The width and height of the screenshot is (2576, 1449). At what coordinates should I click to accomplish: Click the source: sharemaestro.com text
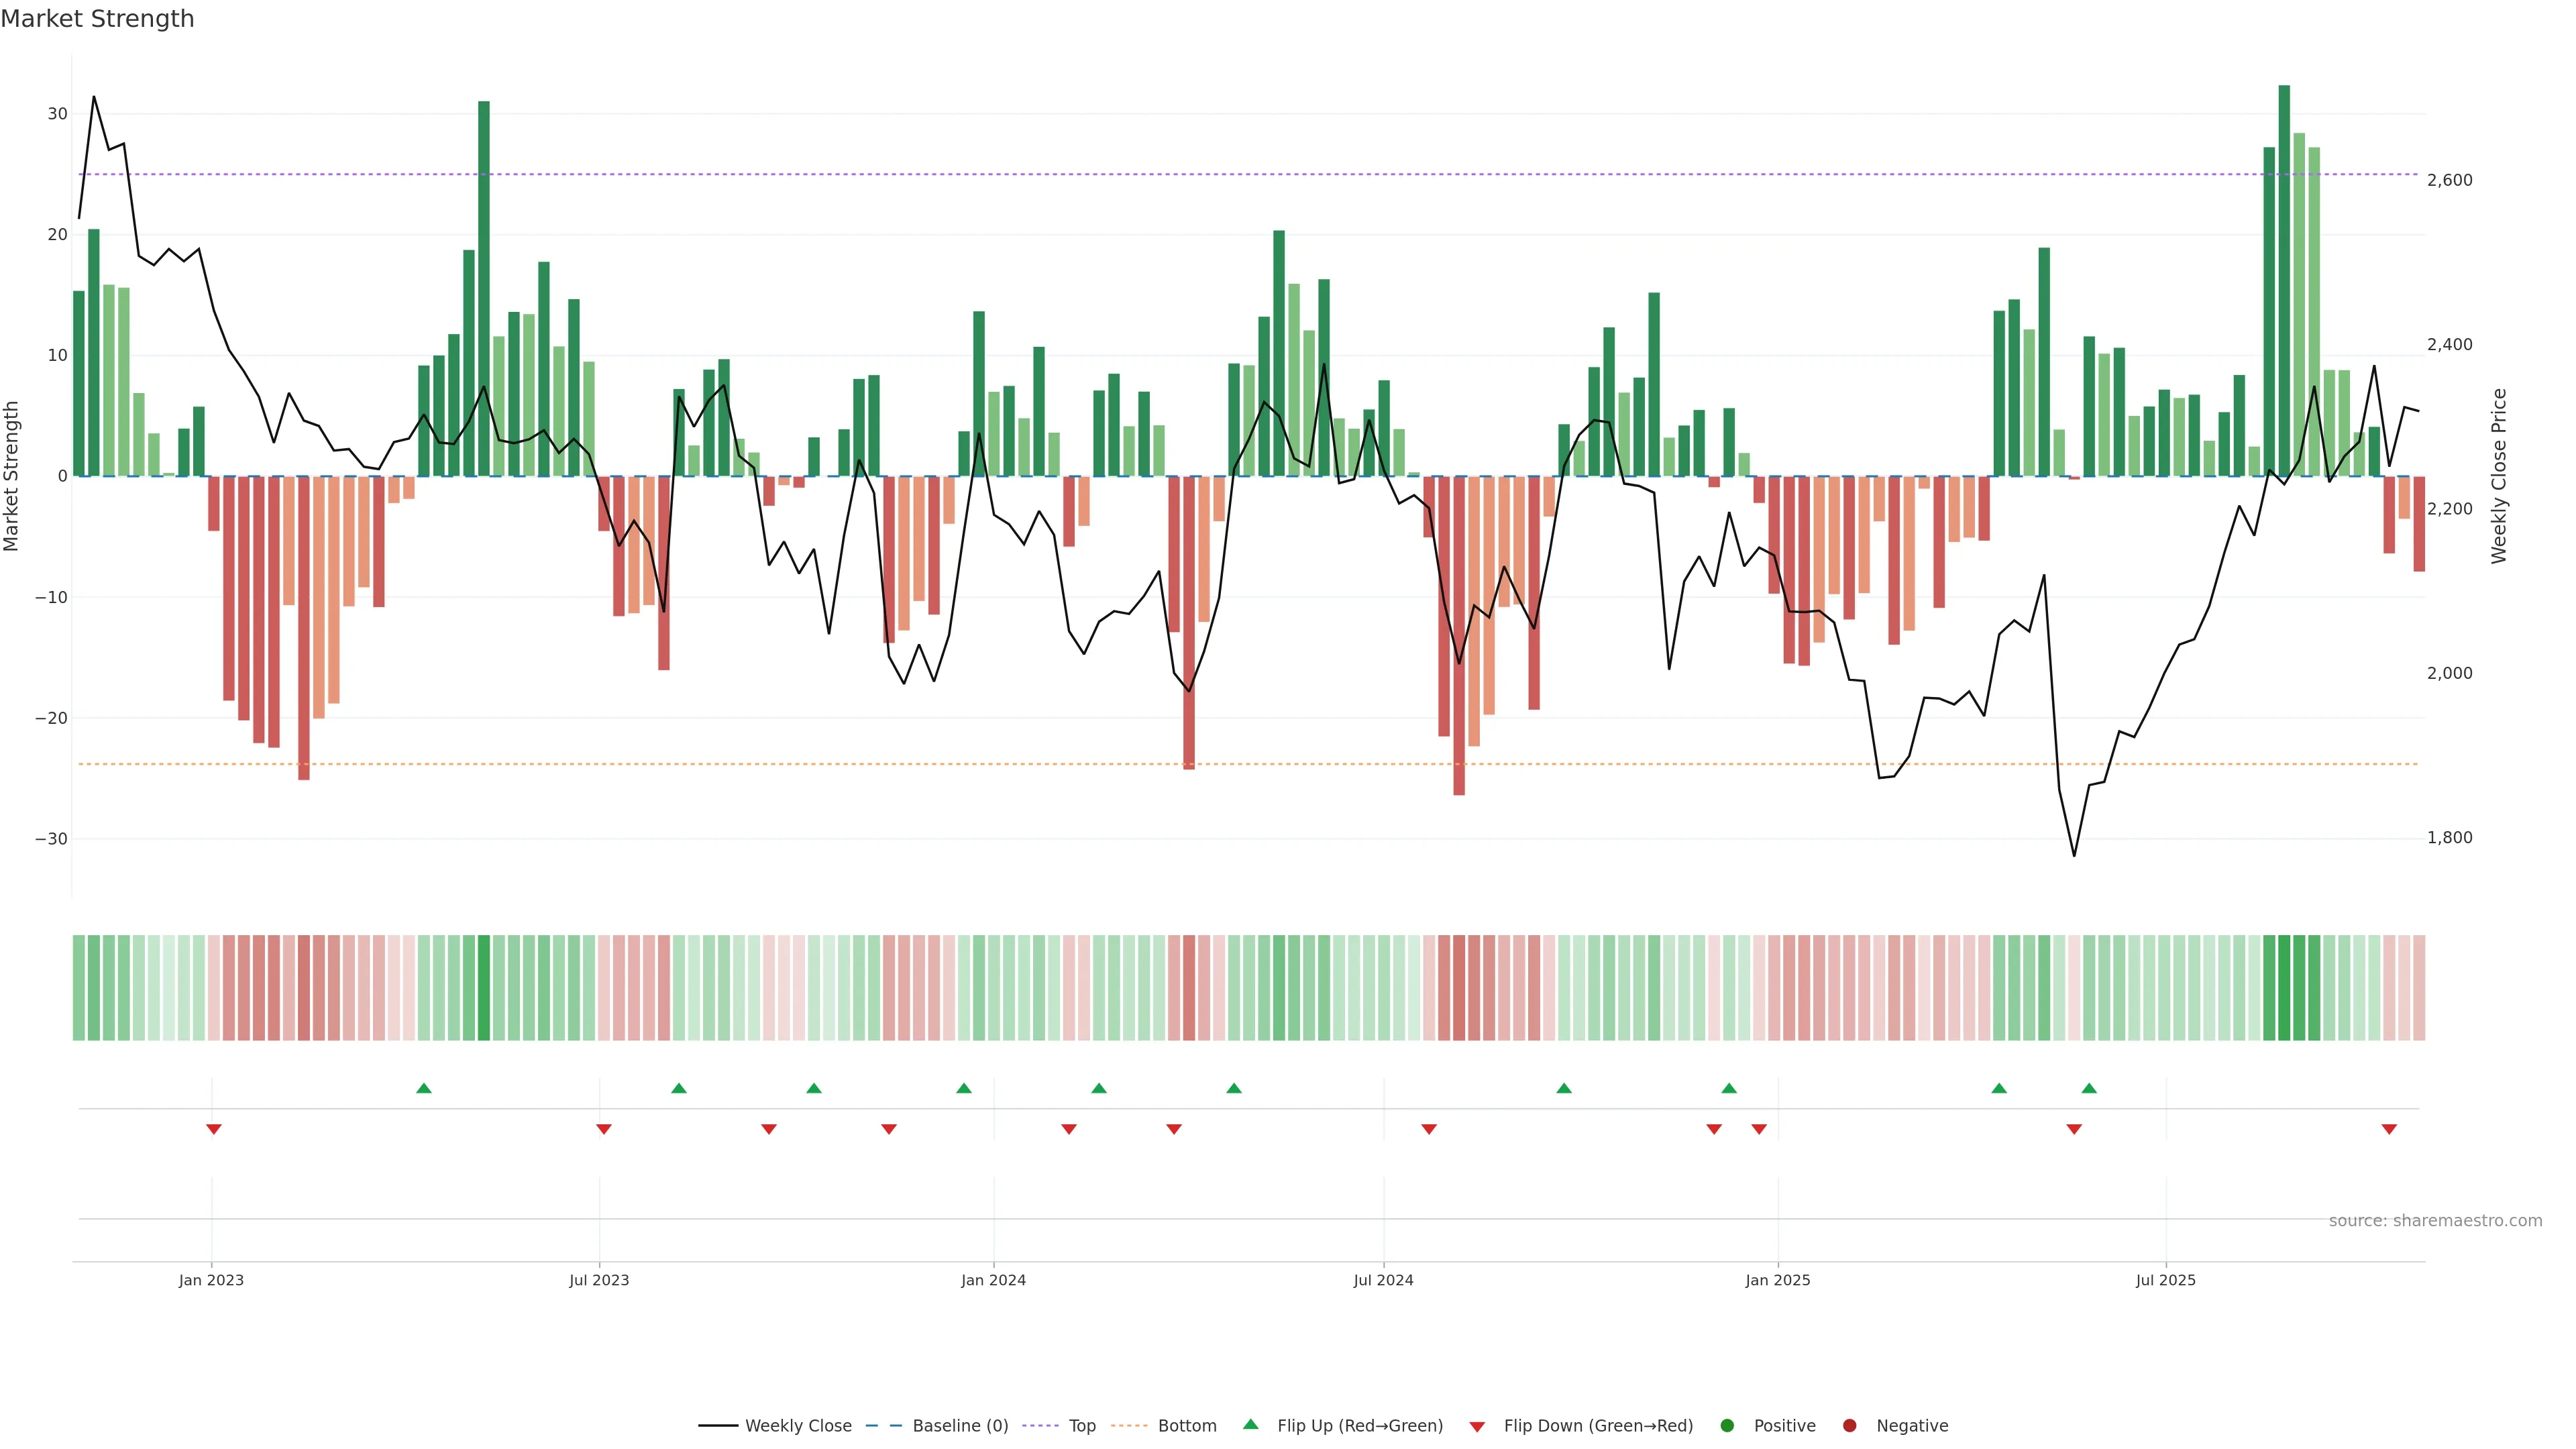pos(2435,1221)
